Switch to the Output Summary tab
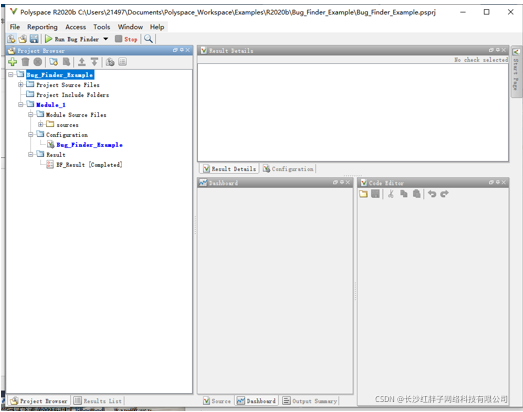523x412 pixels. tap(310, 401)
